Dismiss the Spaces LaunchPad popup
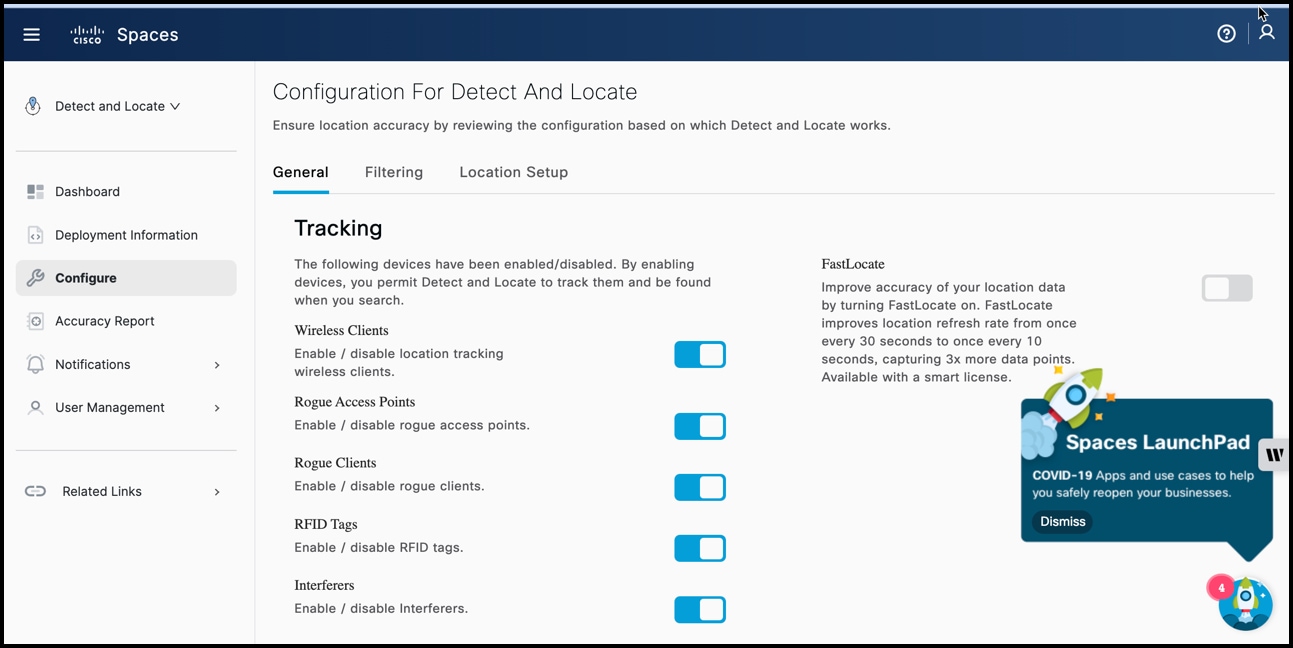The height and width of the screenshot is (648, 1293). click(x=1062, y=522)
